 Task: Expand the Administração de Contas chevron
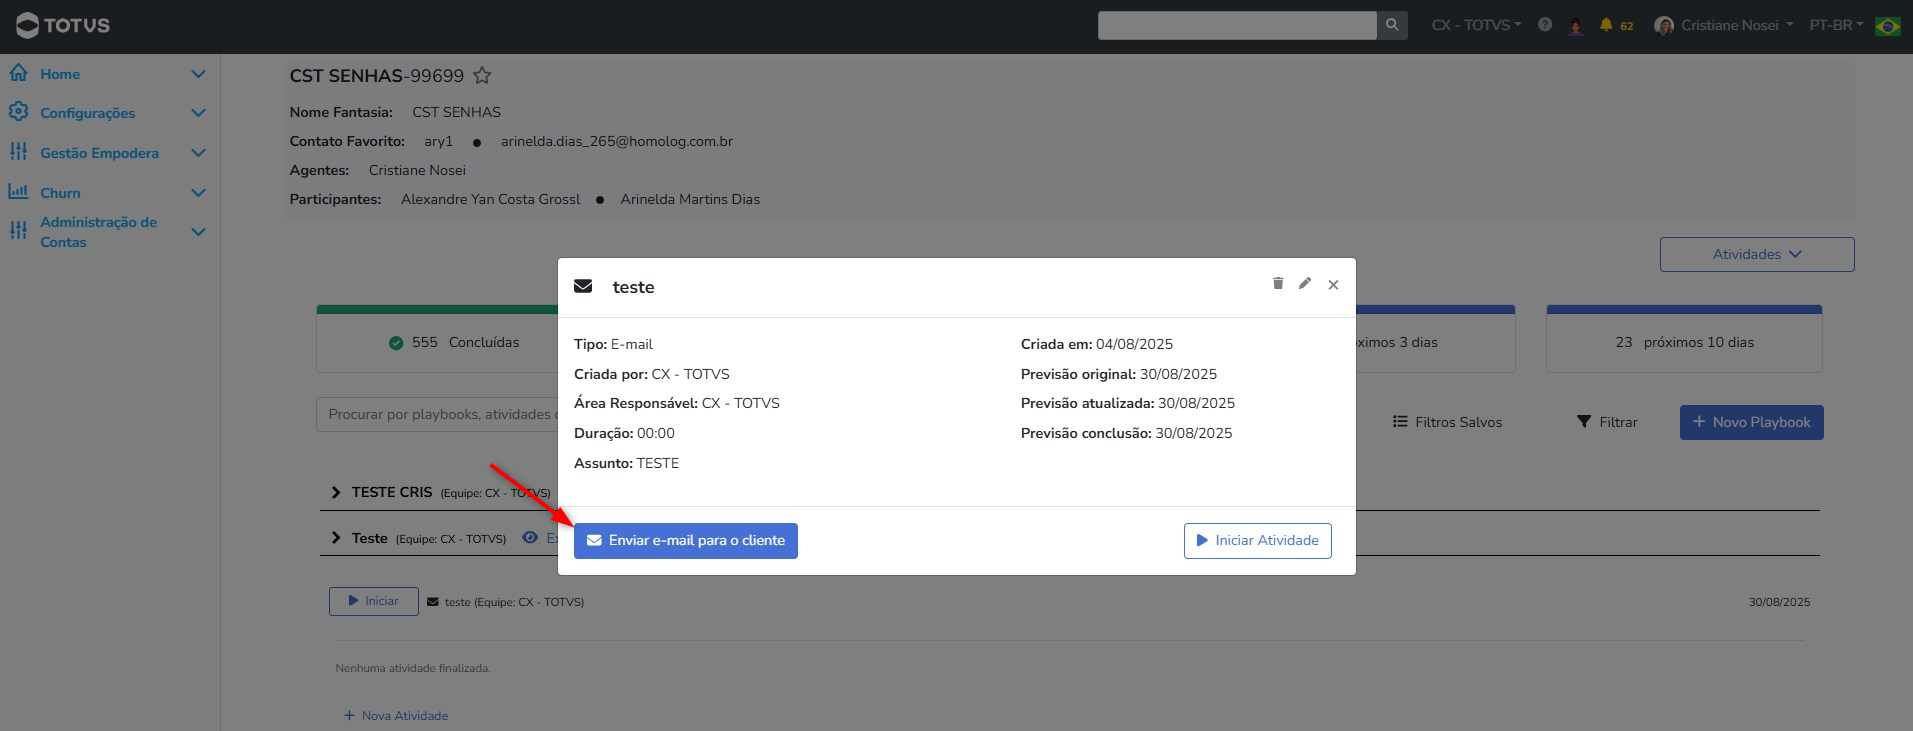[198, 232]
